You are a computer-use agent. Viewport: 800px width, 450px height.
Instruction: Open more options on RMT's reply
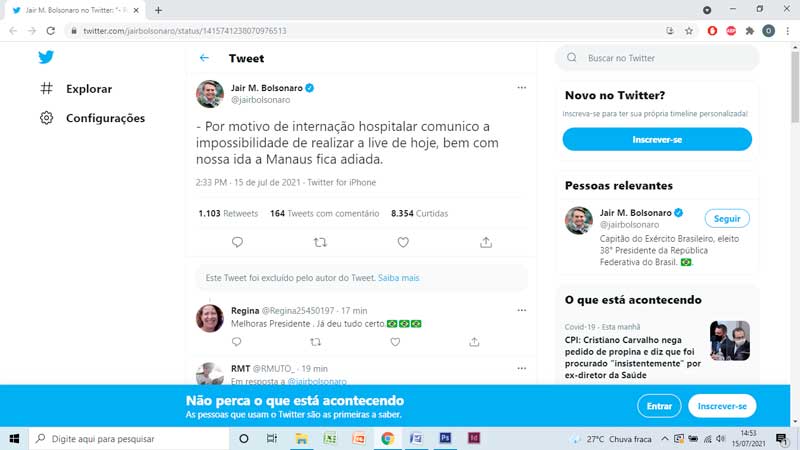[521, 368]
